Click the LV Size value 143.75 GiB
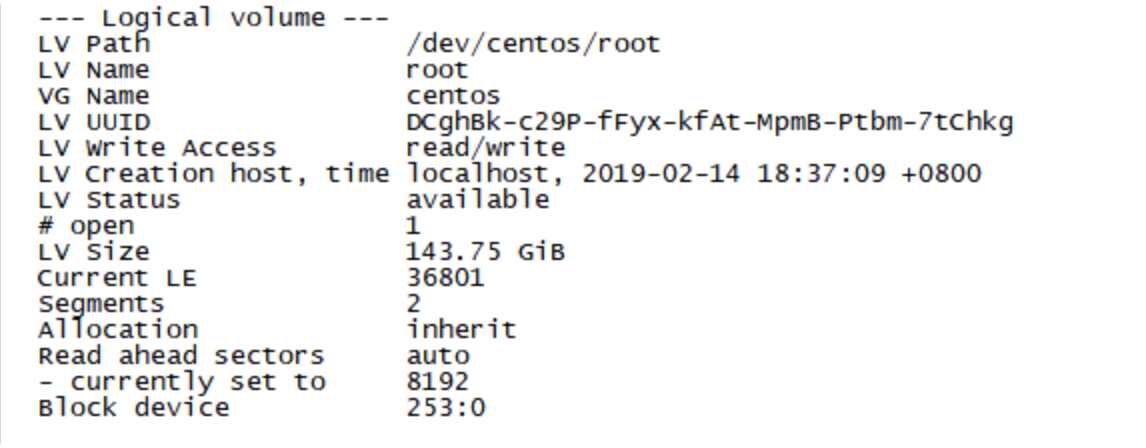This screenshot has height=448, width=1146. [485, 252]
